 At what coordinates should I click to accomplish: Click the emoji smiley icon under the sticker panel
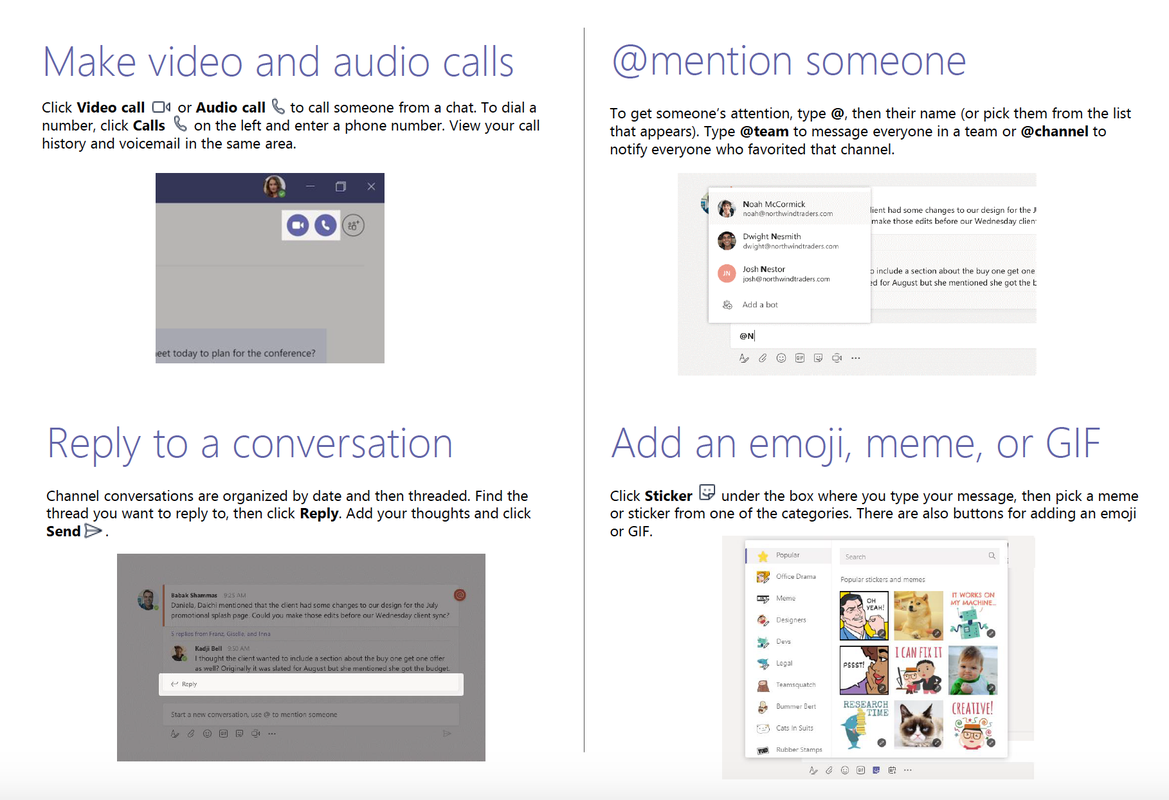tap(845, 770)
